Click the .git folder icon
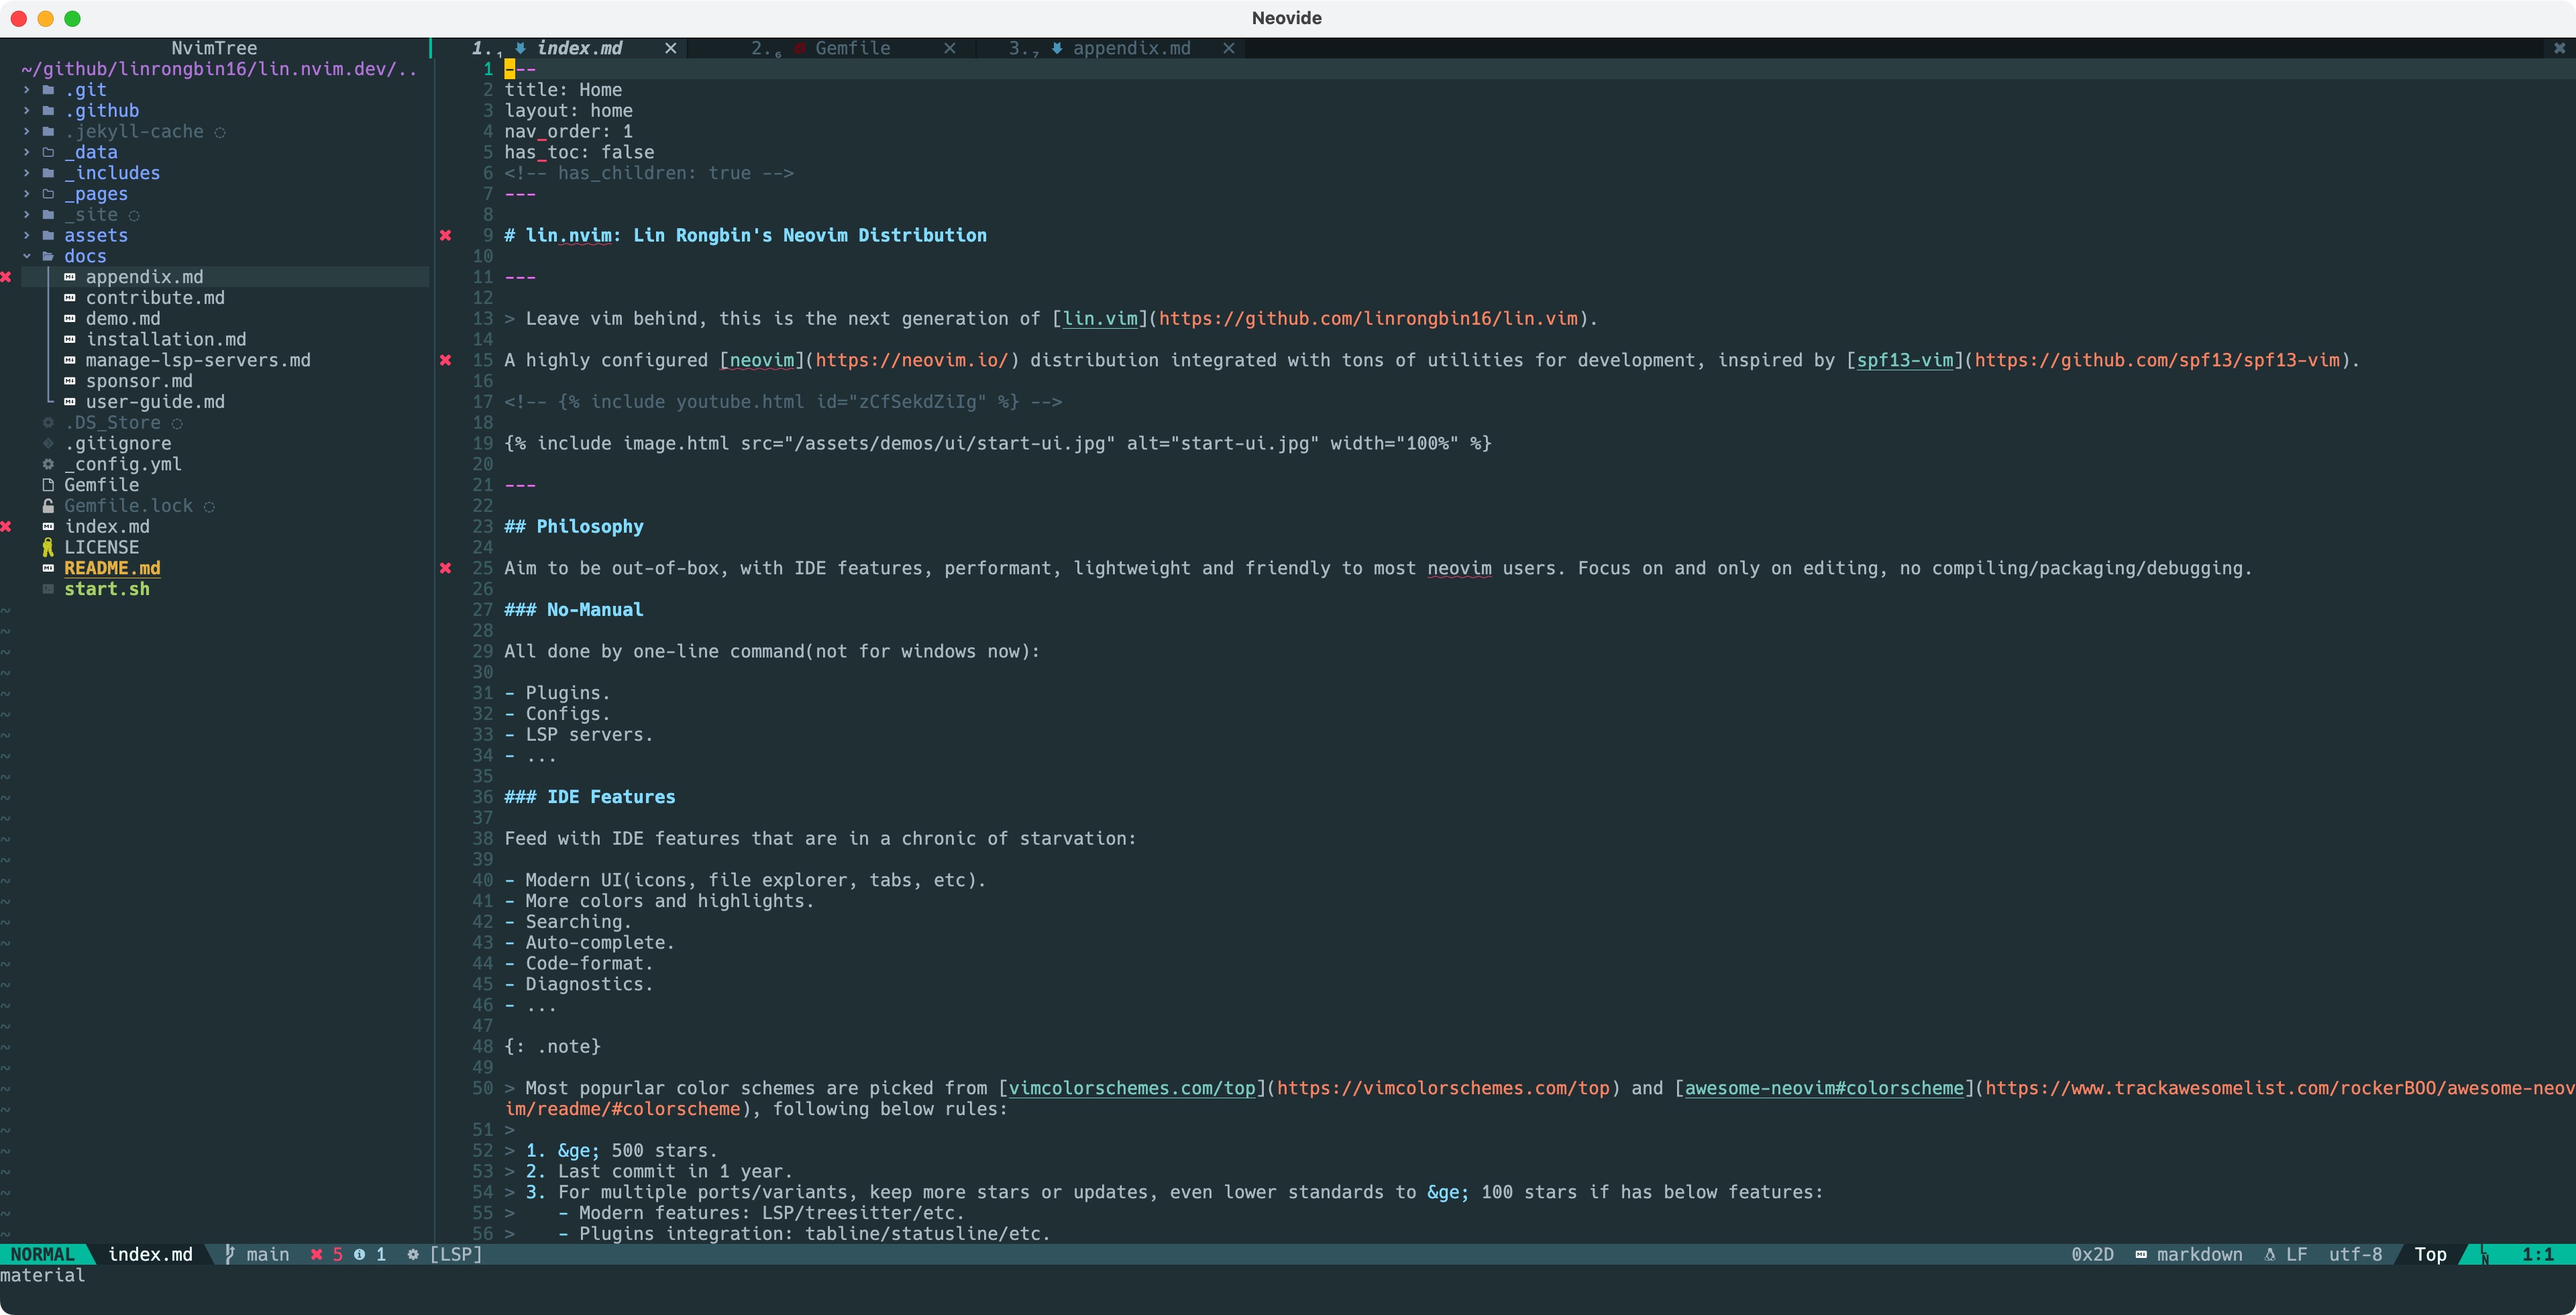The width and height of the screenshot is (2576, 1315). [x=48, y=90]
